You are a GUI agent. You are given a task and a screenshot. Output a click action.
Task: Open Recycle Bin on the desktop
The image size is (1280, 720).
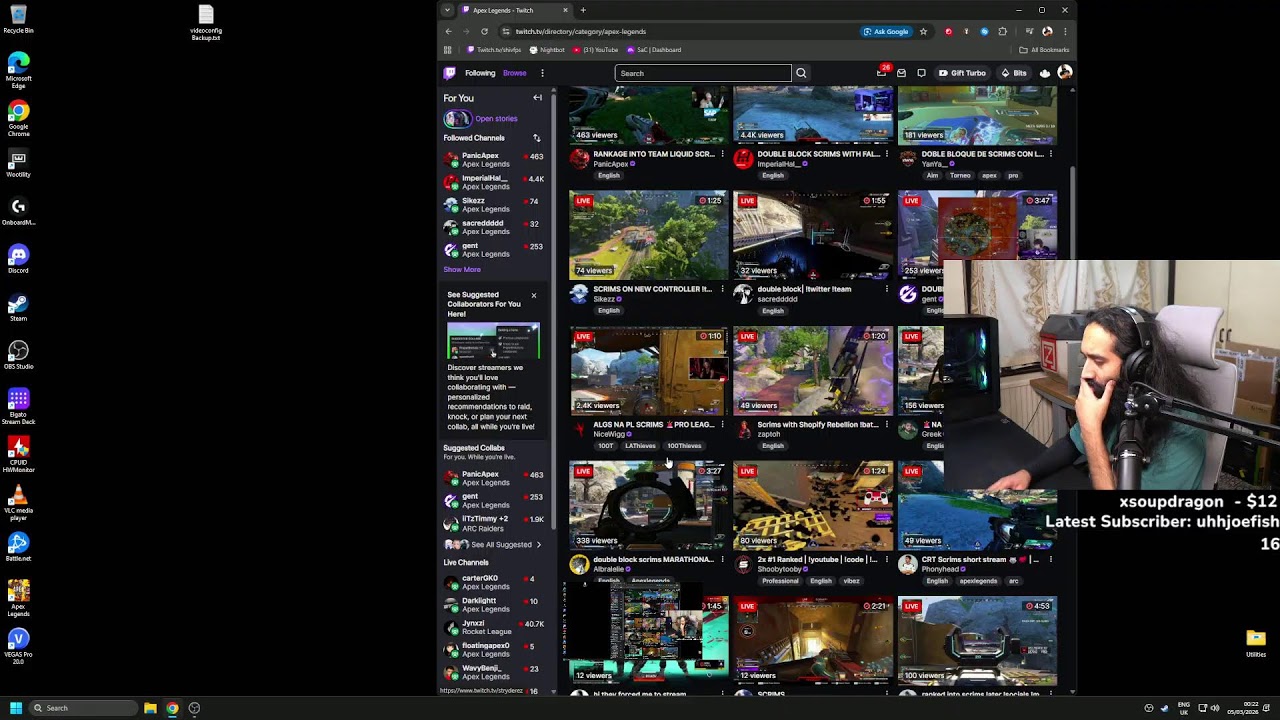[x=18, y=19]
